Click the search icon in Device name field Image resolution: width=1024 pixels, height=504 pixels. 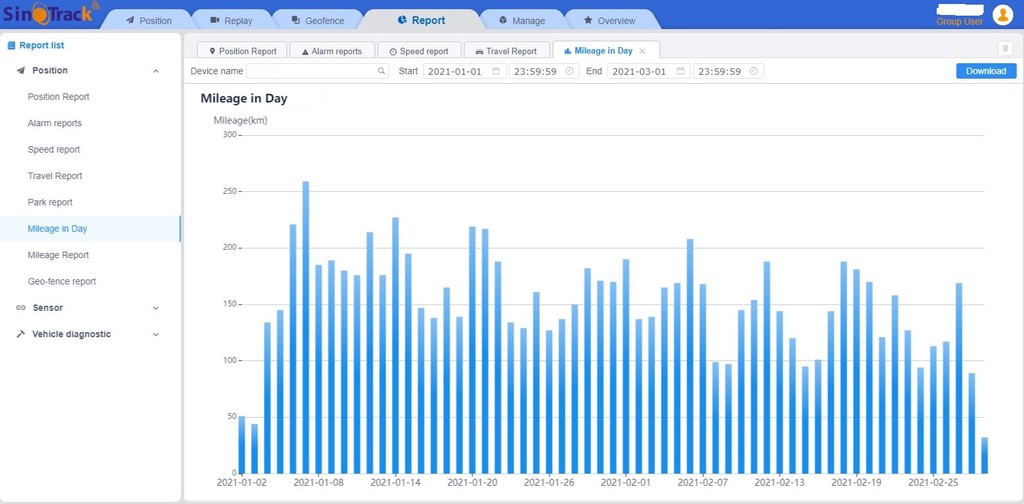coord(381,71)
